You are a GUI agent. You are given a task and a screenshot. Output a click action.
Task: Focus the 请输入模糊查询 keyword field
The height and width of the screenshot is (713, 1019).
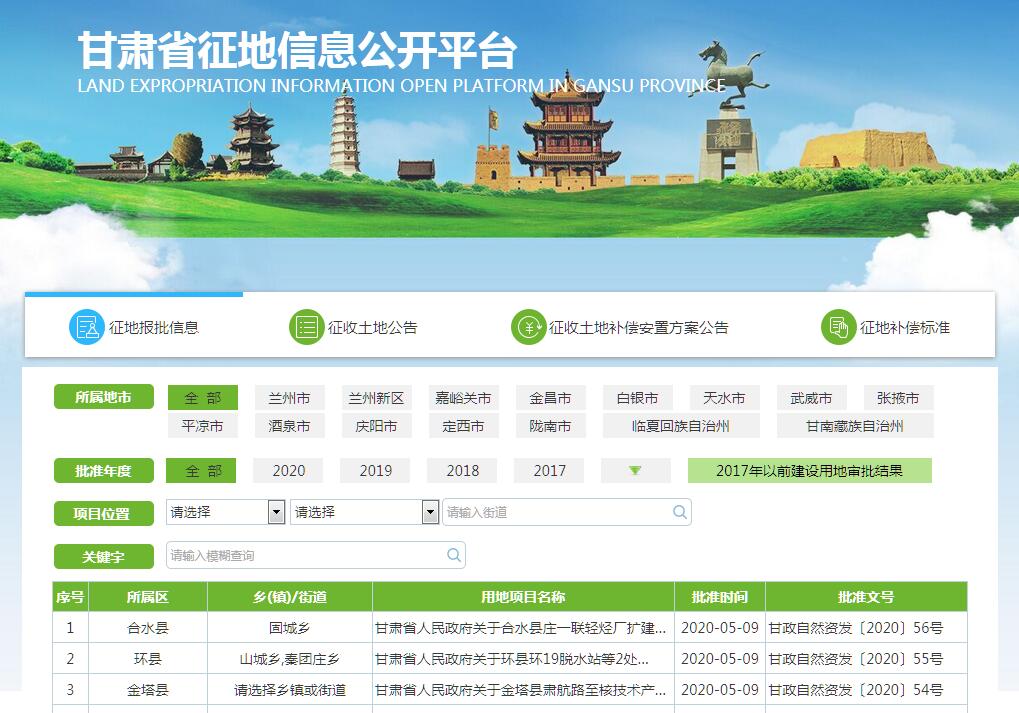(x=305, y=555)
